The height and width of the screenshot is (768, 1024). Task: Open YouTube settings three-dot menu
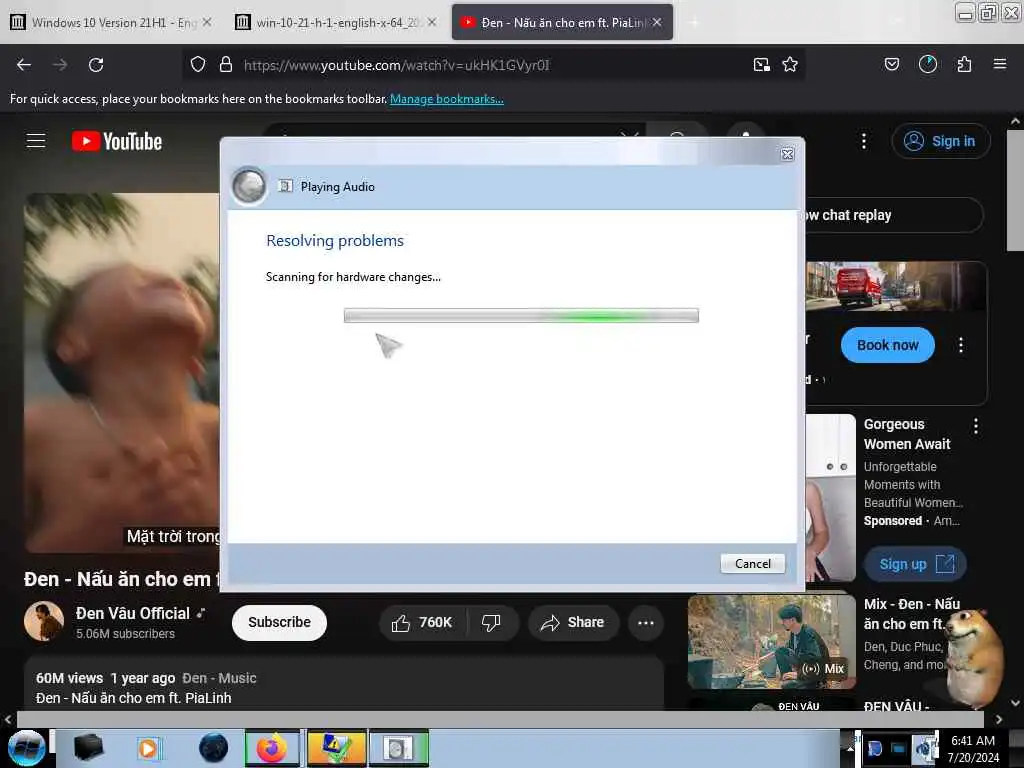[863, 141]
